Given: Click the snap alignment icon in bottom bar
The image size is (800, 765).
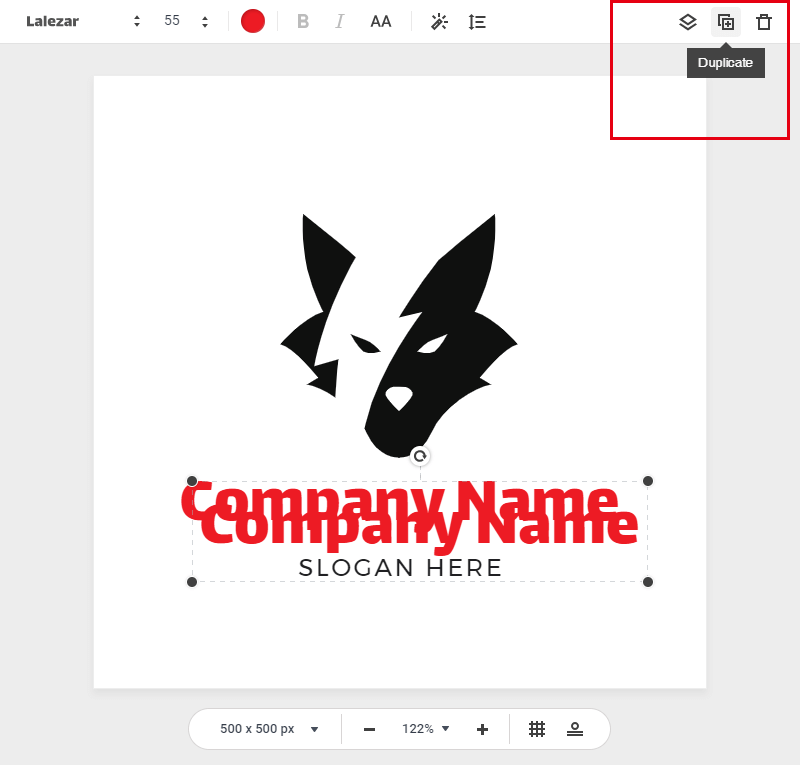Looking at the screenshot, I should [x=575, y=729].
